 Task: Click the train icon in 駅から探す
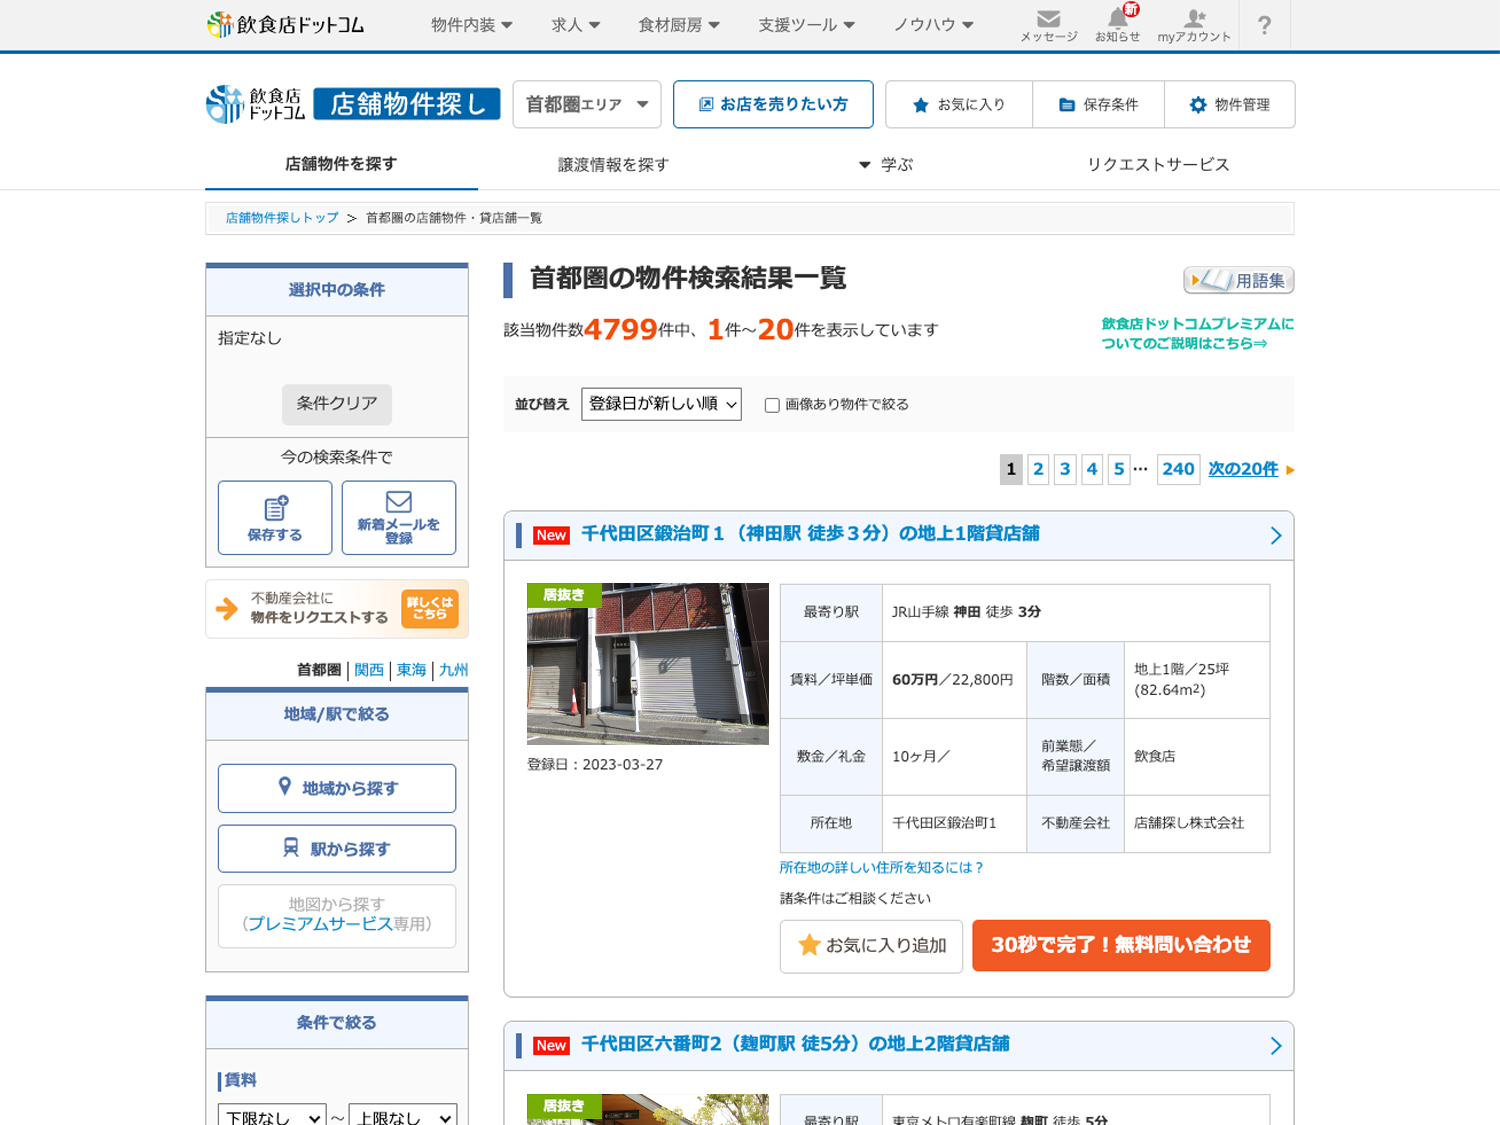coord(291,847)
